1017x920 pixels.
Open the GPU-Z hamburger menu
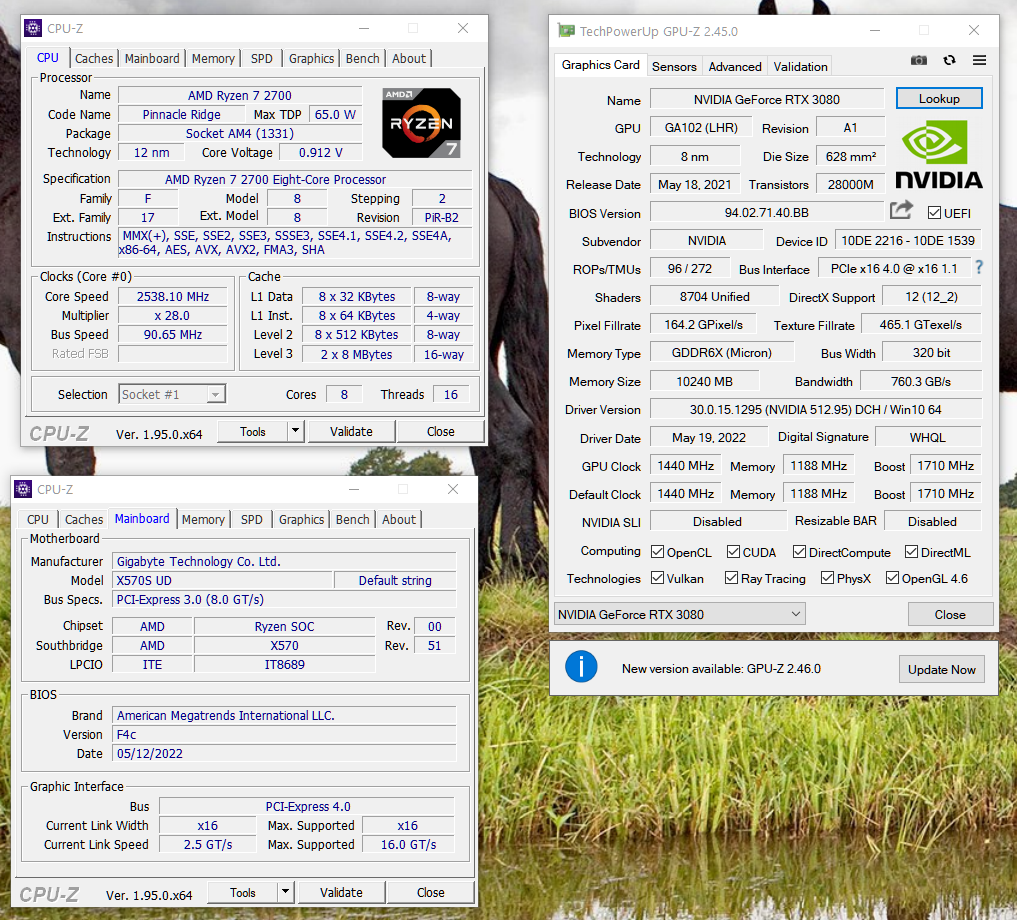(x=979, y=60)
